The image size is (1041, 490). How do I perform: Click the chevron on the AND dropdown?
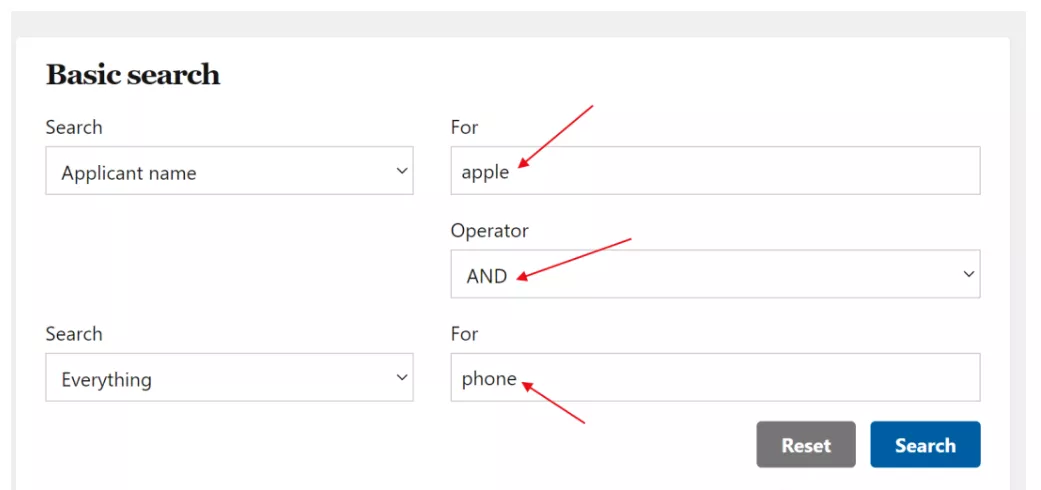tap(968, 274)
